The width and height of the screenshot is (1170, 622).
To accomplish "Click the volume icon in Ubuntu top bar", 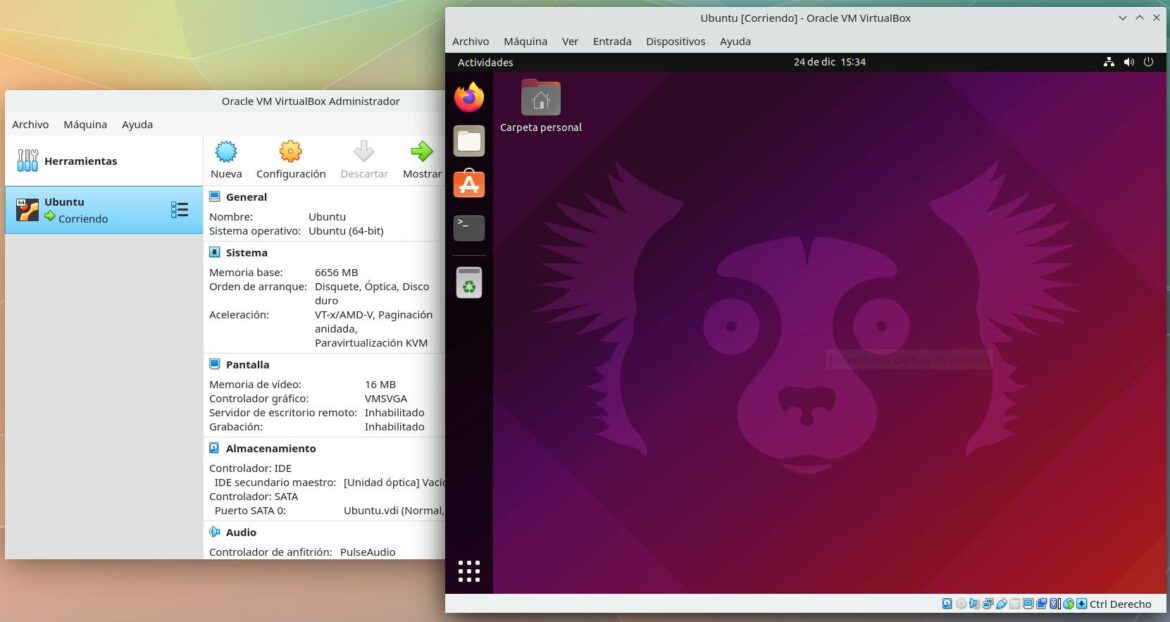I will (1129, 62).
